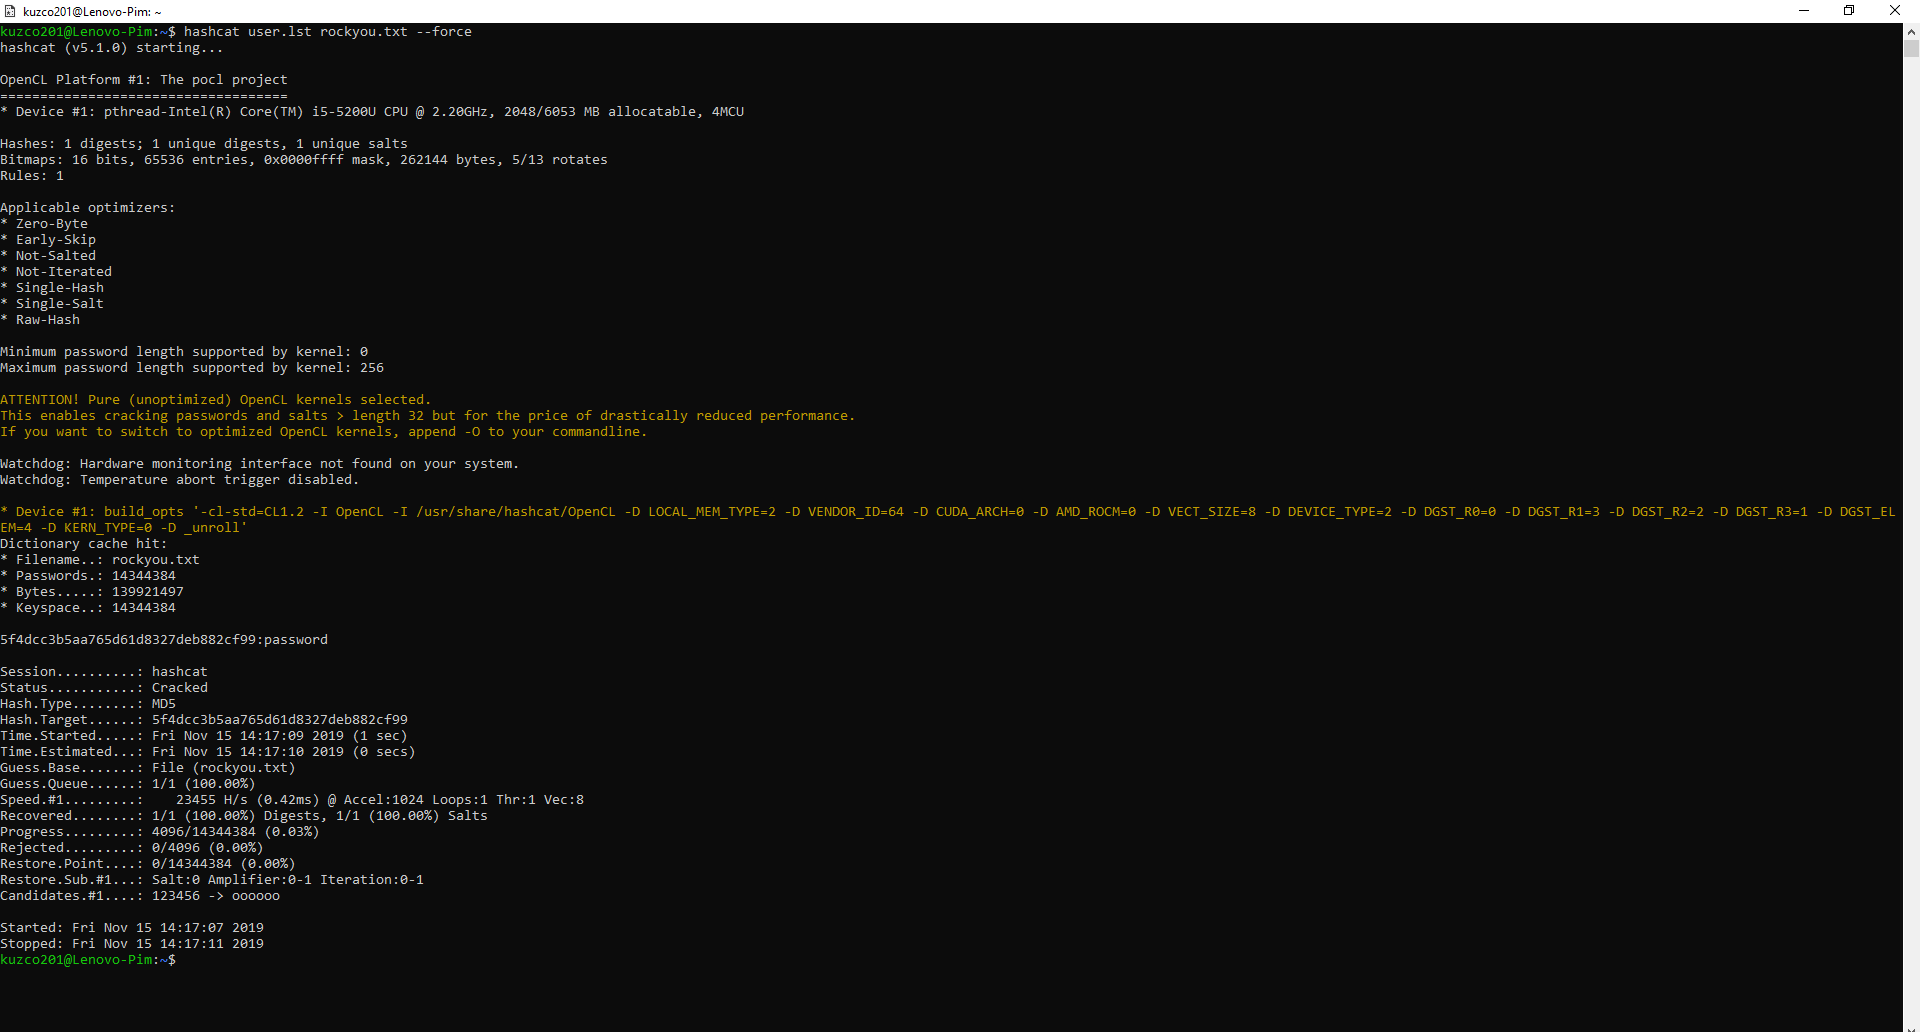Screen dimensions: 1920x1032
Task: Click the terminal icon in the title bar
Action: coord(10,11)
